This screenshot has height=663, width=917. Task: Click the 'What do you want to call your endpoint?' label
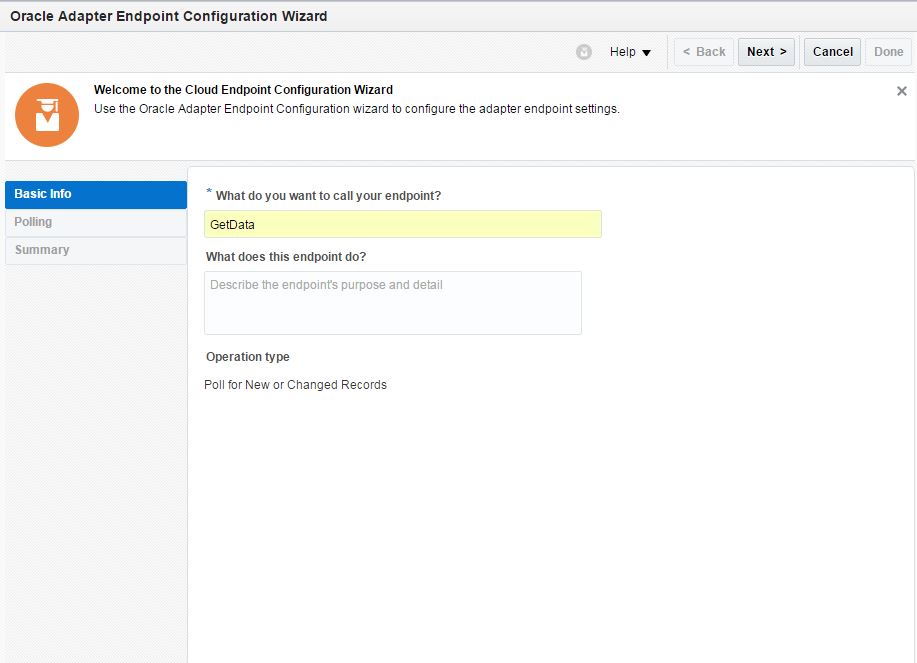(328, 196)
